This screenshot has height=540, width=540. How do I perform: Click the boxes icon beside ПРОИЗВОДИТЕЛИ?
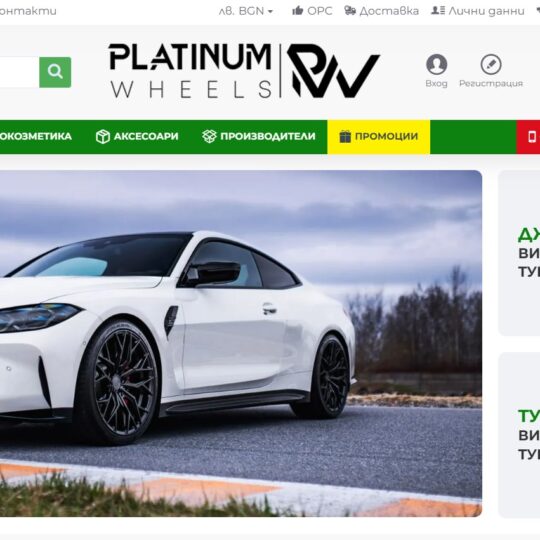click(209, 136)
